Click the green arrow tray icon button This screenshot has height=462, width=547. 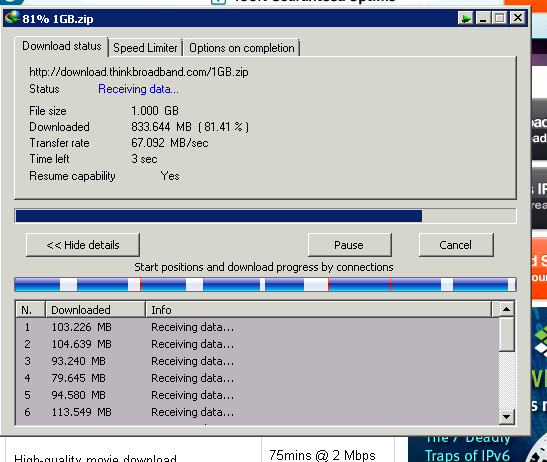coord(465,18)
